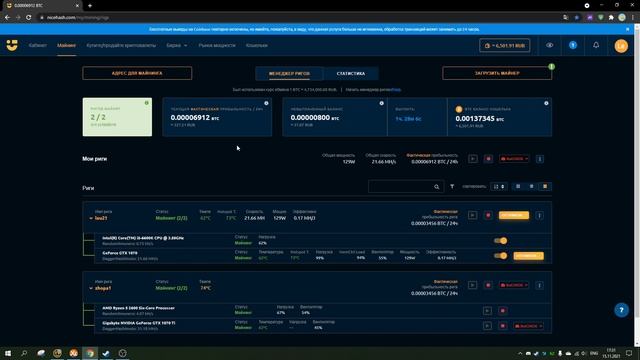Open the orange user avatar menu
This screenshot has height=360, width=640.
coord(621,46)
